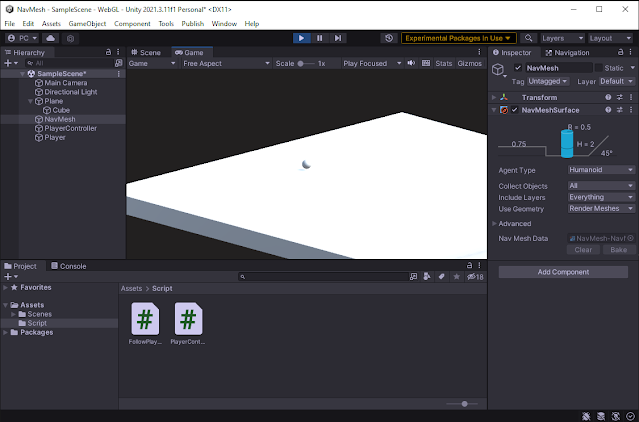This screenshot has height=422, width=639.
Task: Click the Bake button
Action: [x=618, y=250]
